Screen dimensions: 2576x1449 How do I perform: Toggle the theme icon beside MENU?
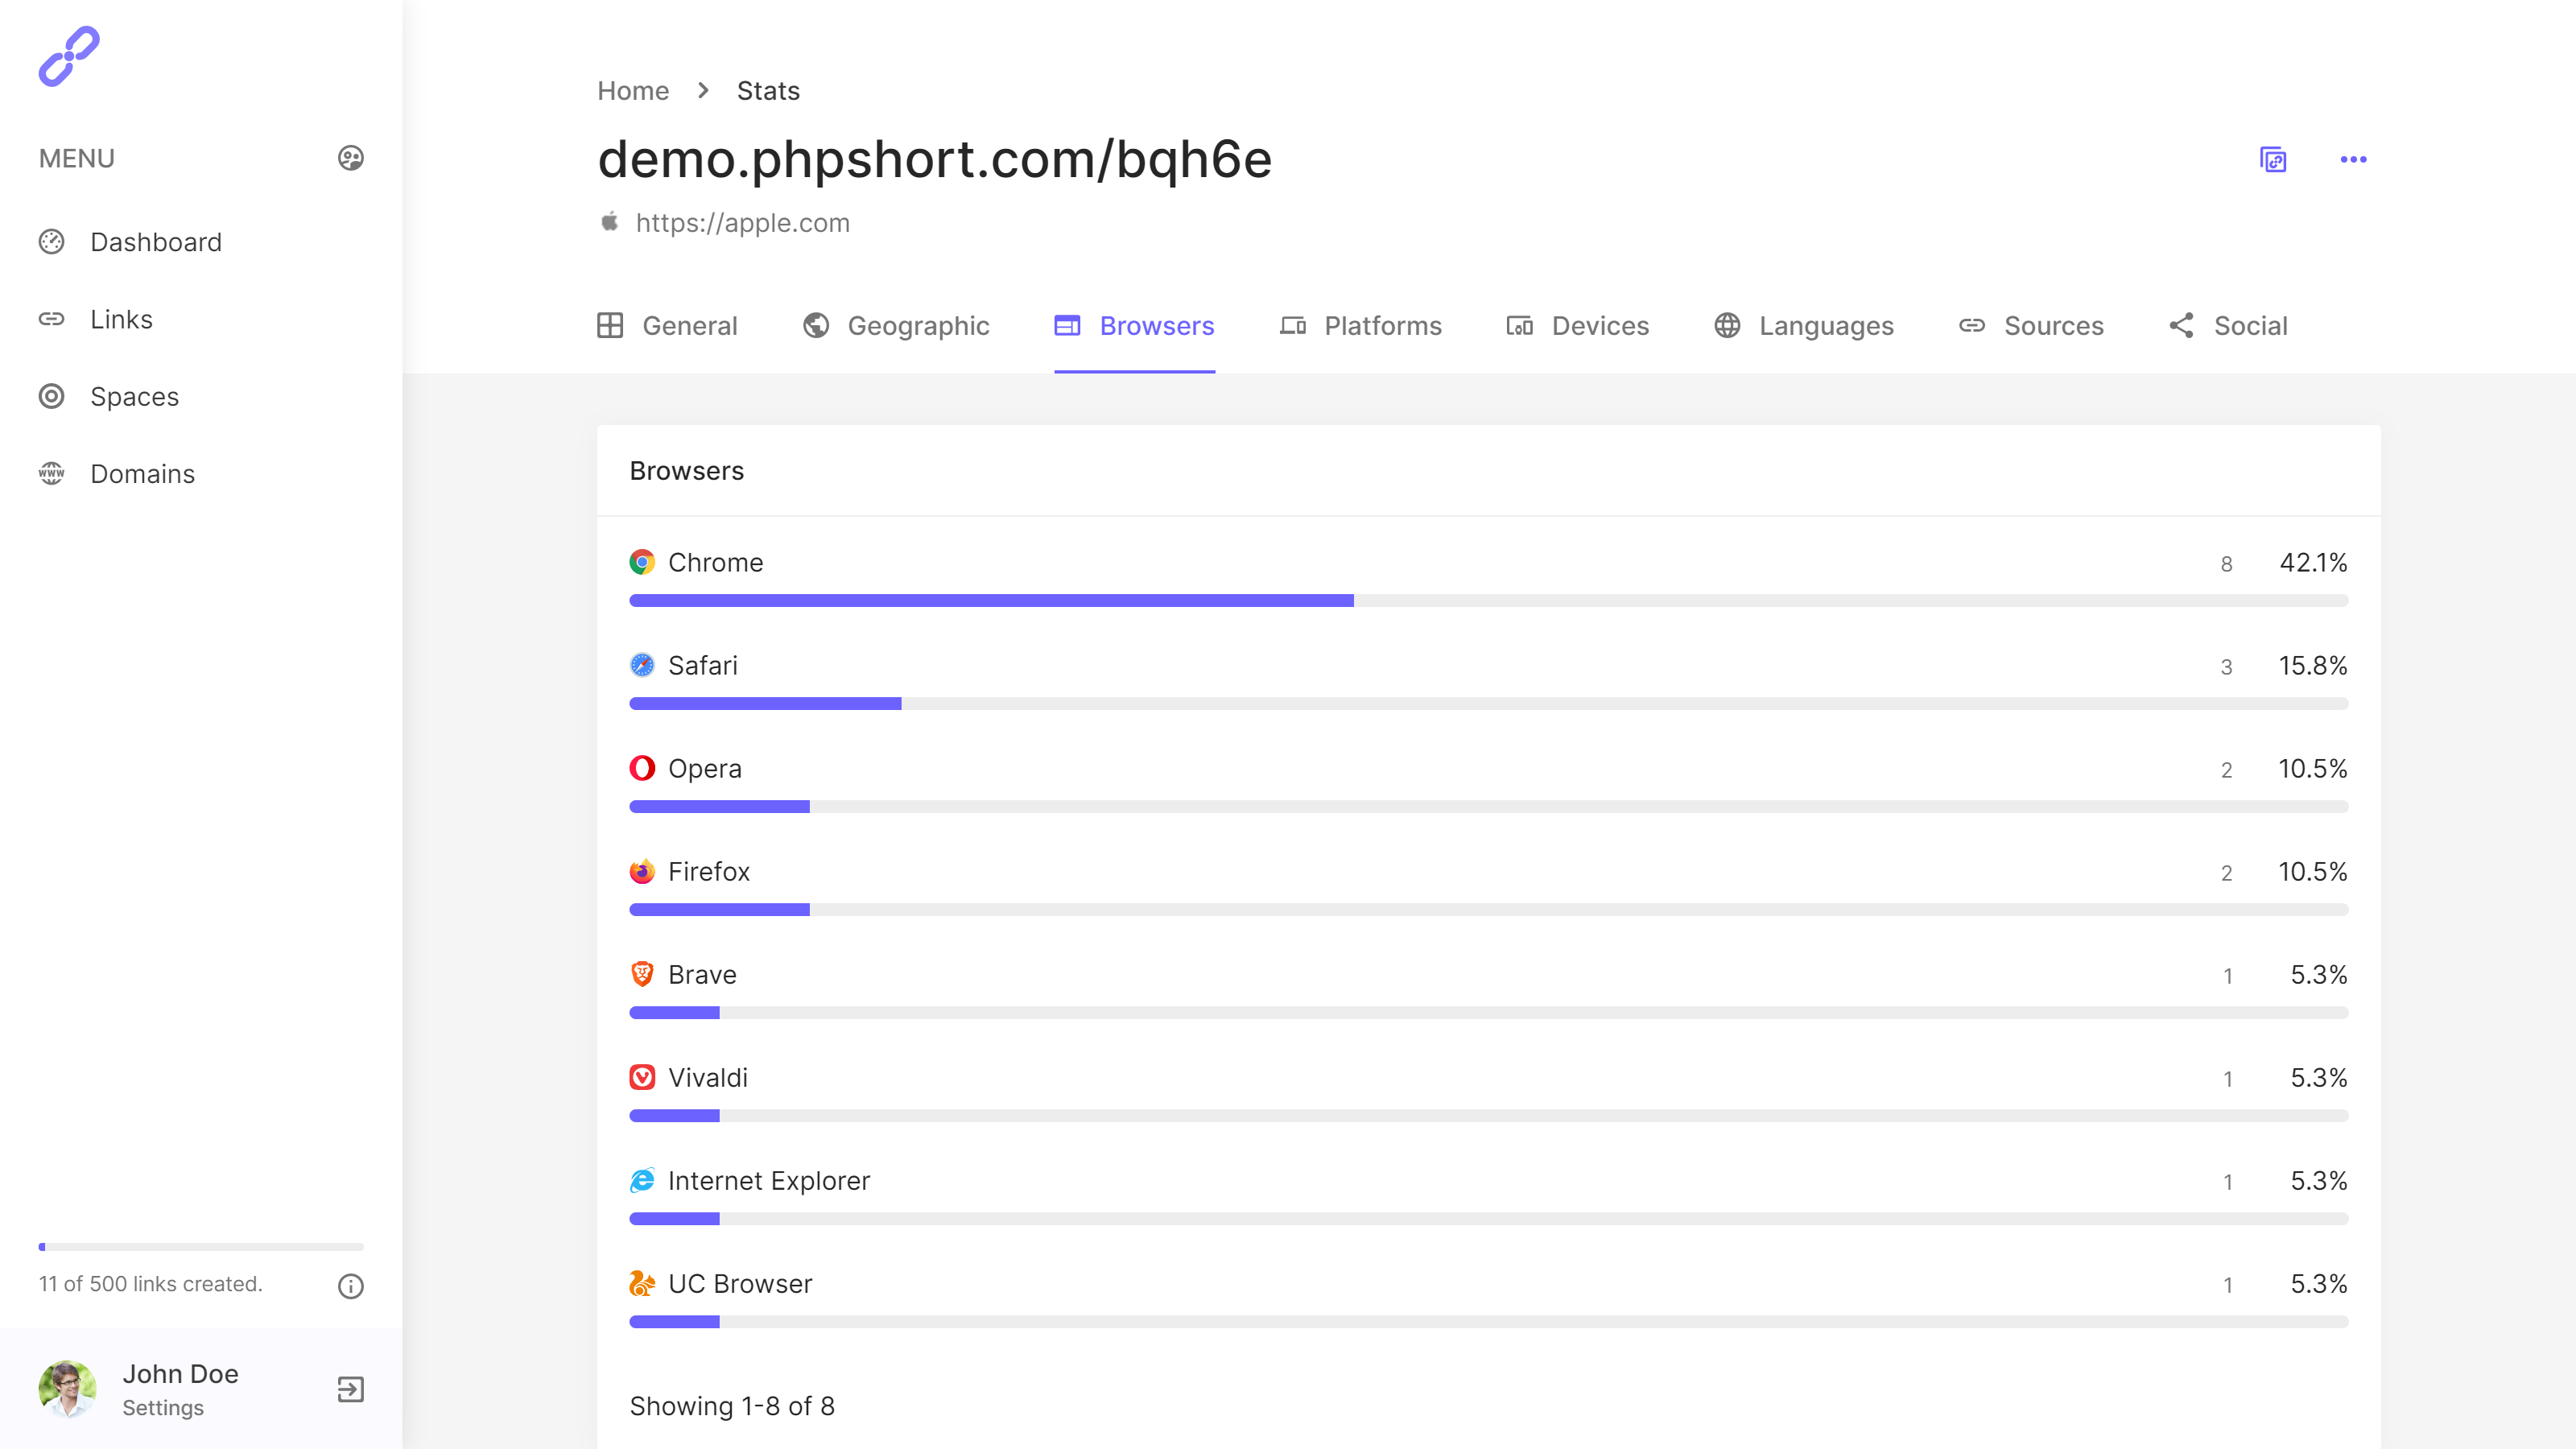point(350,158)
